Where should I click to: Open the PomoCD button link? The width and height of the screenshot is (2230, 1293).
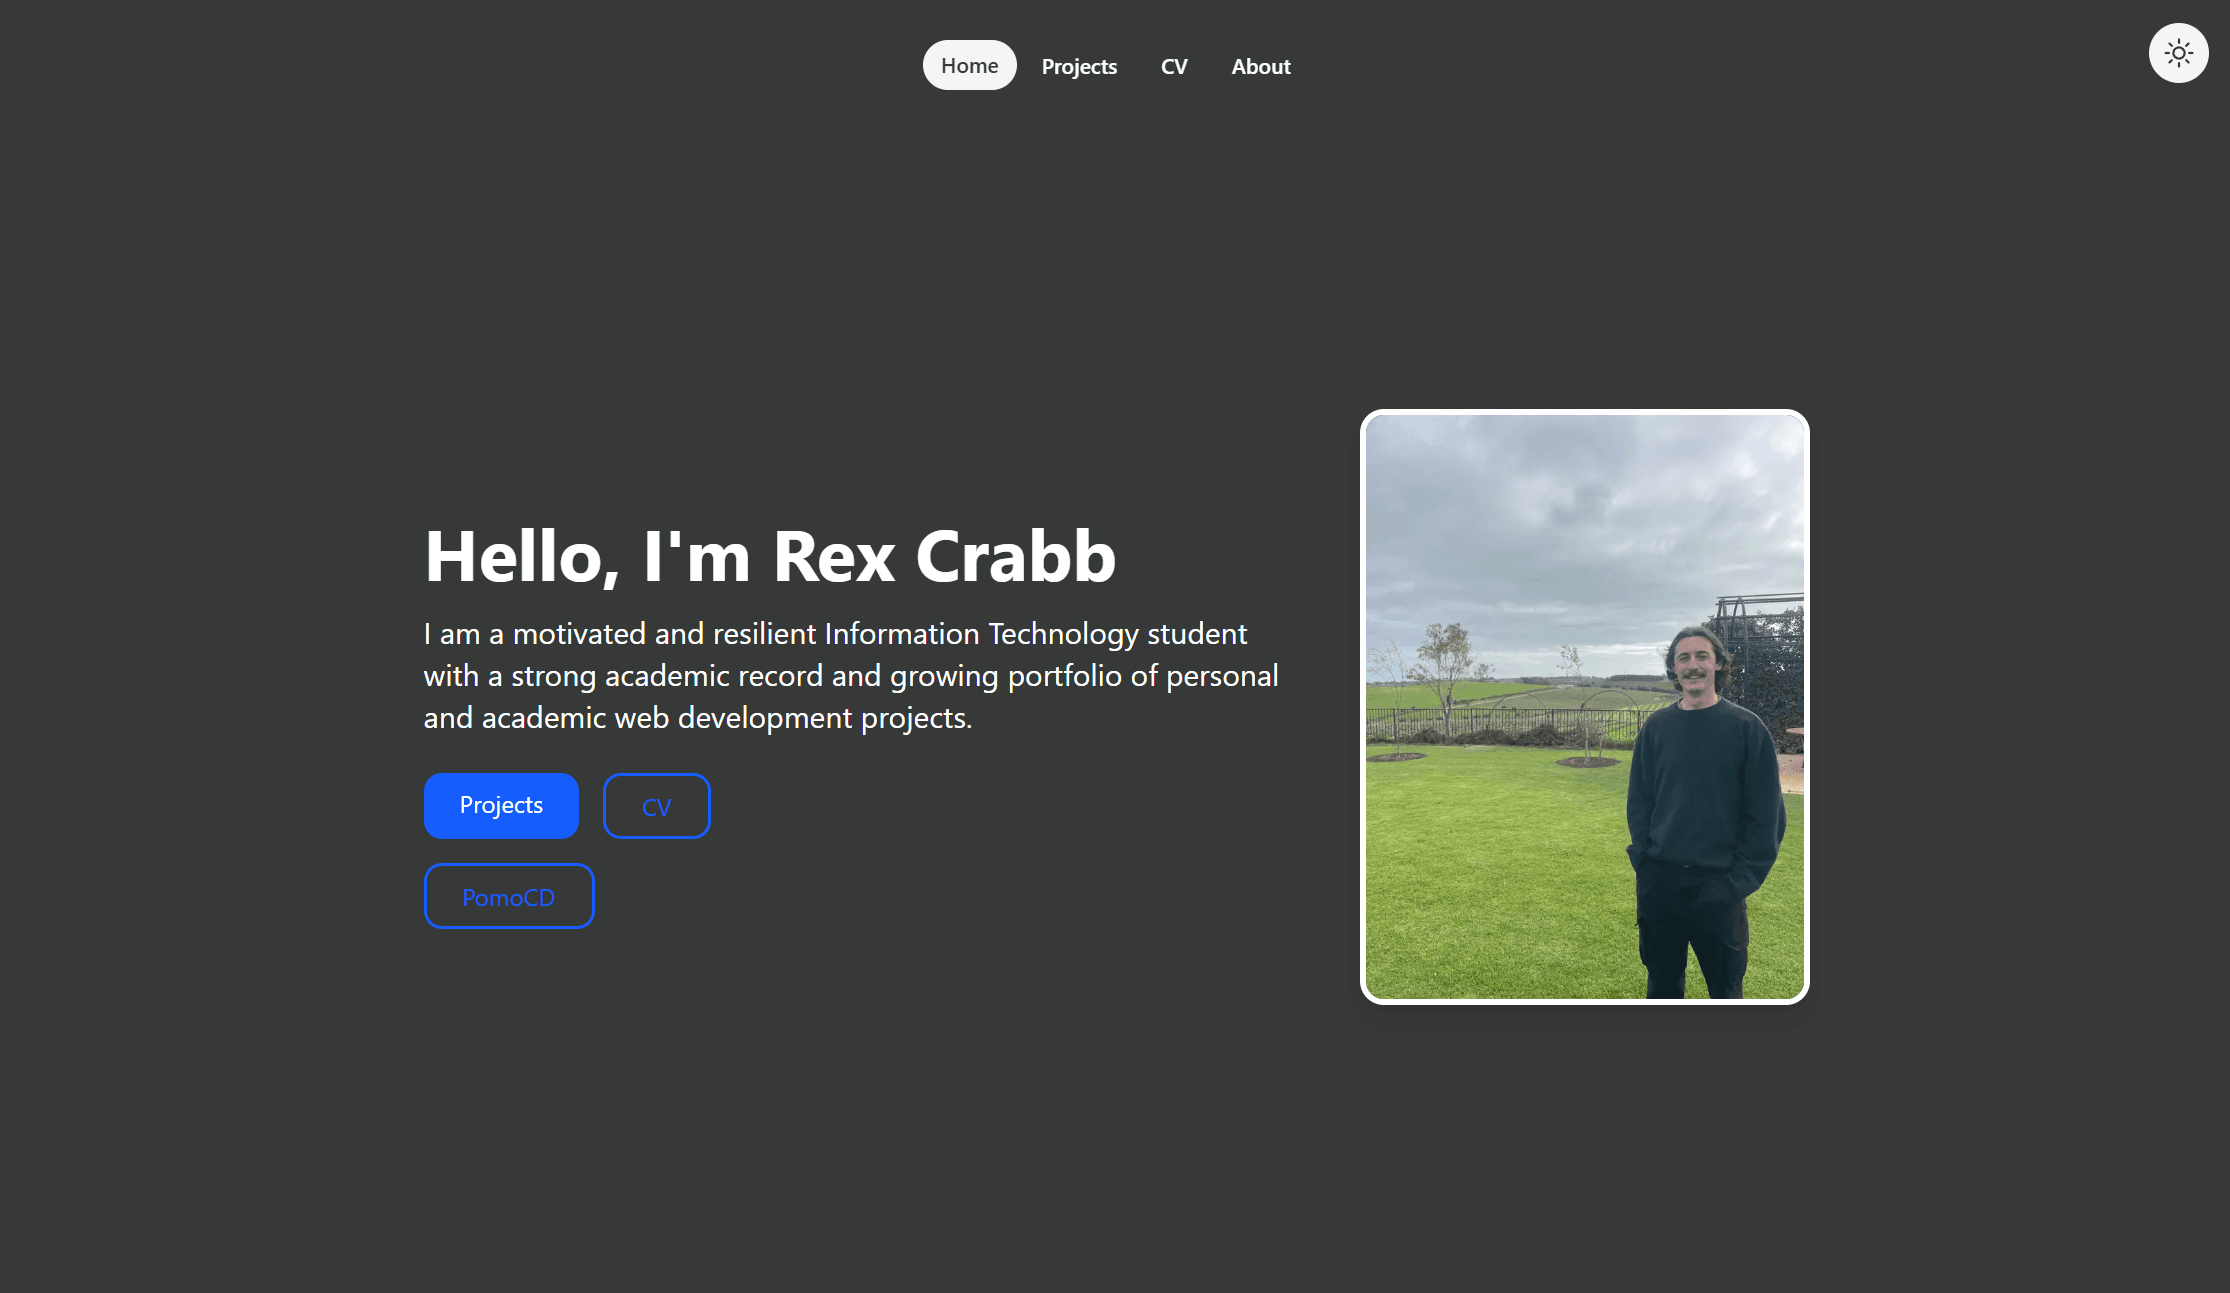pyautogui.click(x=509, y=896)
